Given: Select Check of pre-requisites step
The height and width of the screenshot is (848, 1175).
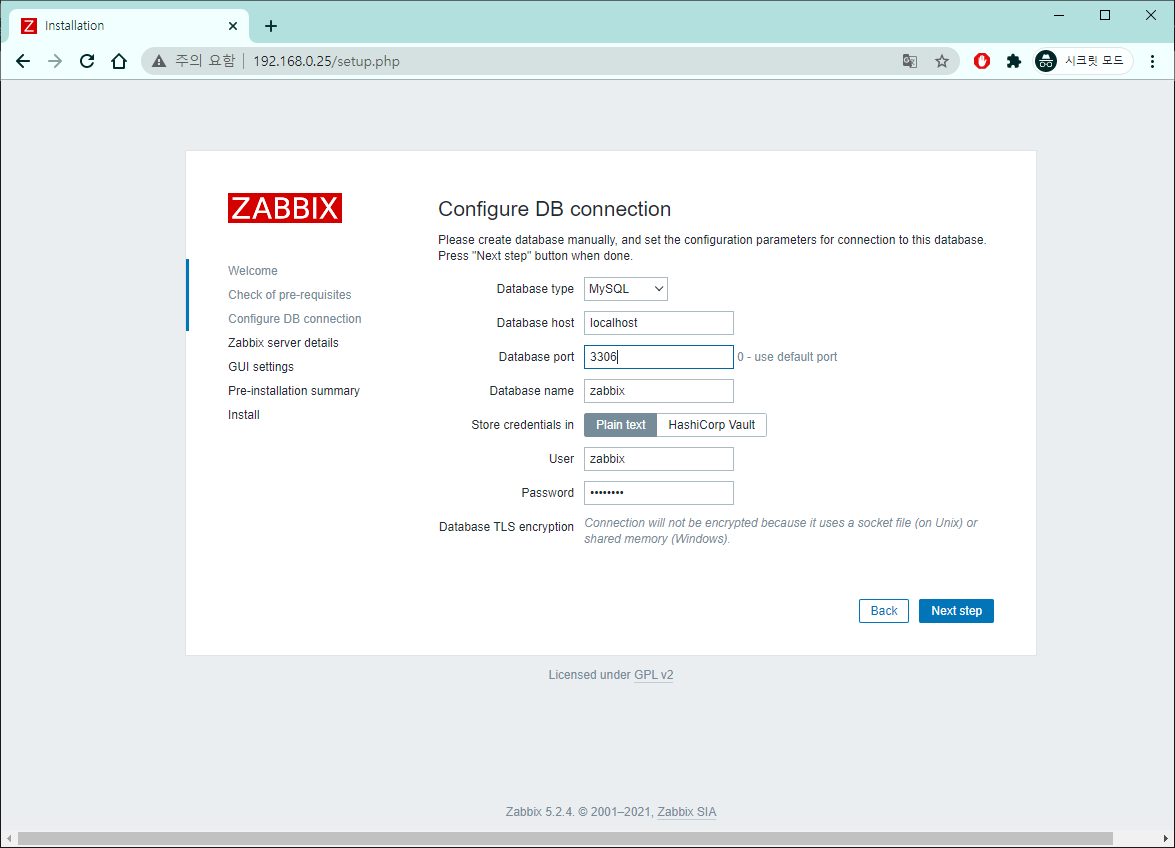Looking at the screenshot, I should tap(289, 295).
